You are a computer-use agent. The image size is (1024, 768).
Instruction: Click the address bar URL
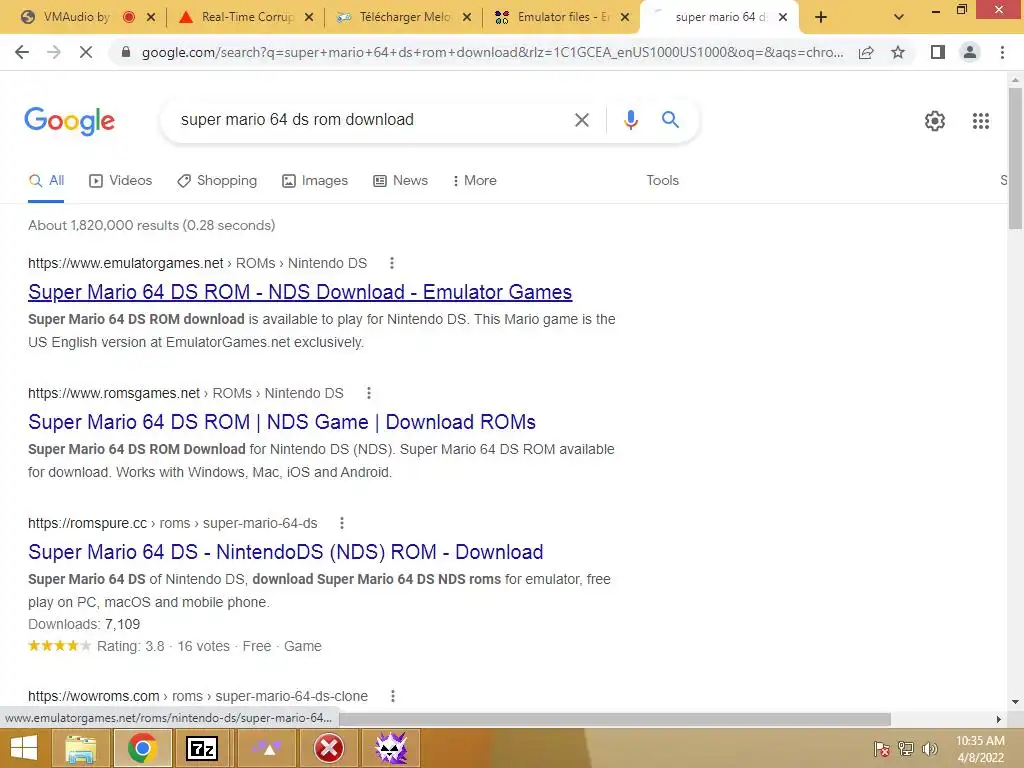492,52
